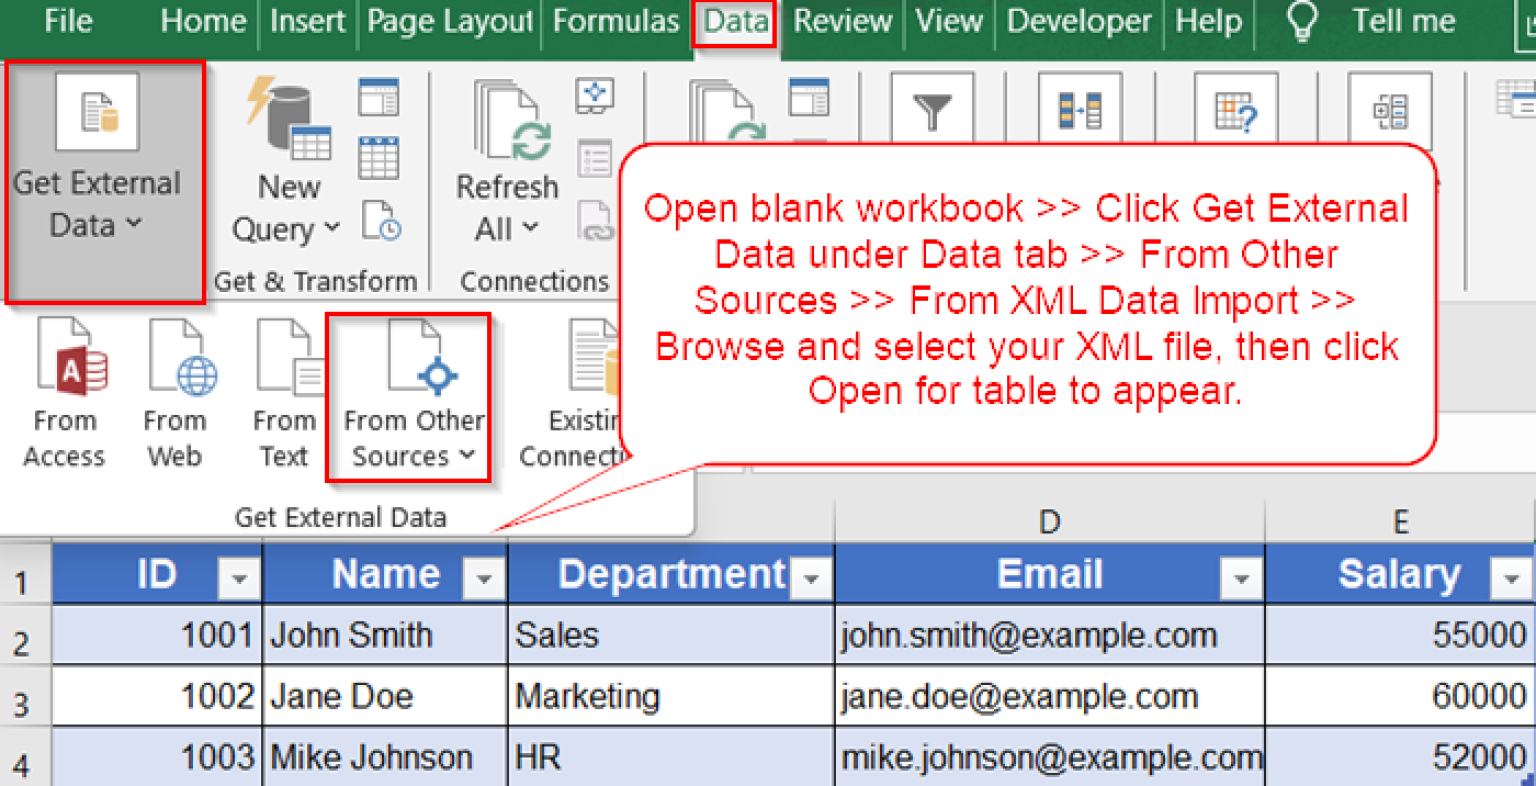The image size is (1536, 786).
Task: Open the Department column filter dropdown
Action: (812, 576)
